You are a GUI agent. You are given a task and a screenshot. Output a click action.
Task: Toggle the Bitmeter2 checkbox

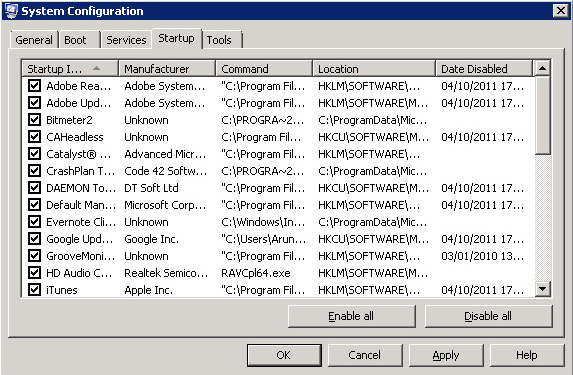click(x=34, y=120)
